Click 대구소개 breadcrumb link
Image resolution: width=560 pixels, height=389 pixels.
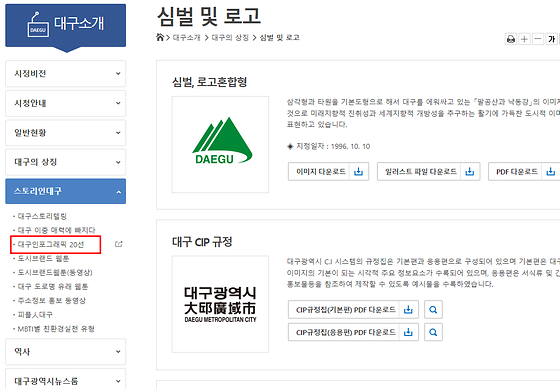tap(186, 38)
